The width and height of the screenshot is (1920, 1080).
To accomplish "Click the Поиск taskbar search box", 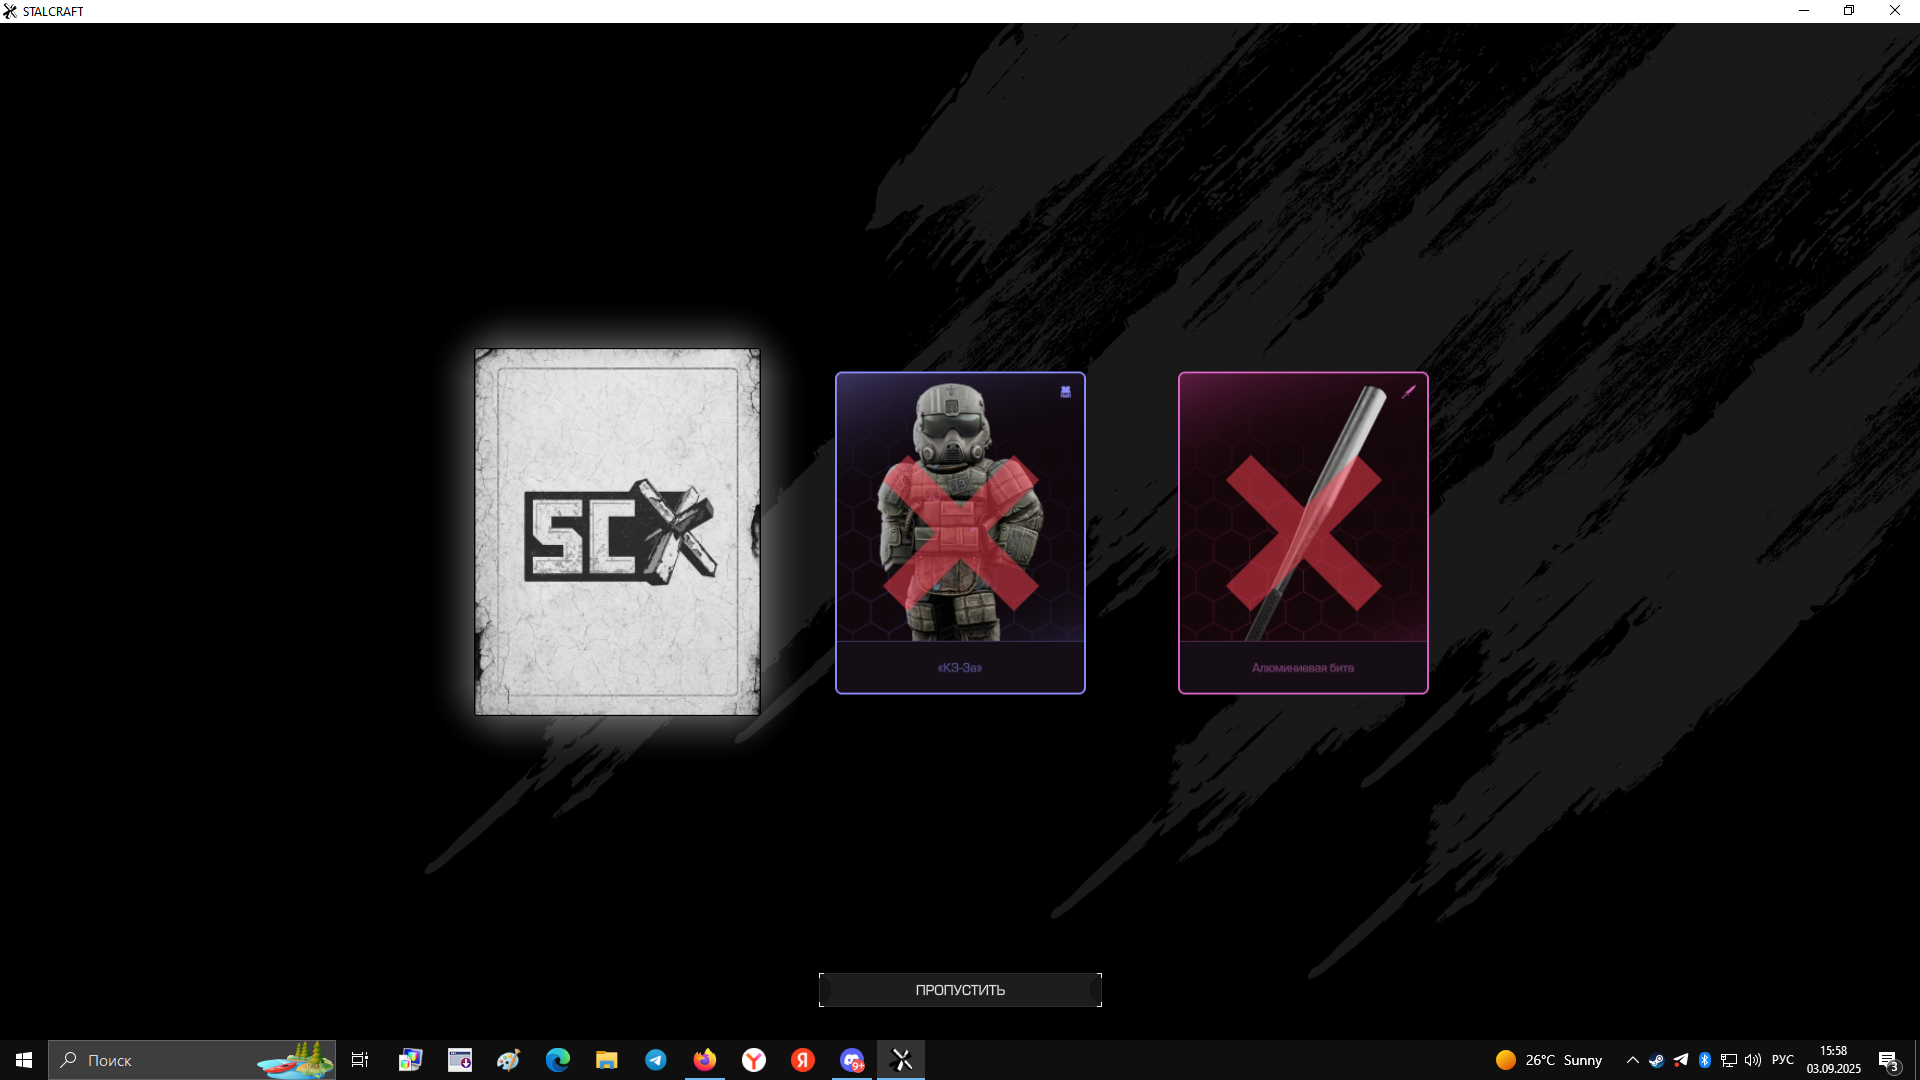I will pos(192,1060).
